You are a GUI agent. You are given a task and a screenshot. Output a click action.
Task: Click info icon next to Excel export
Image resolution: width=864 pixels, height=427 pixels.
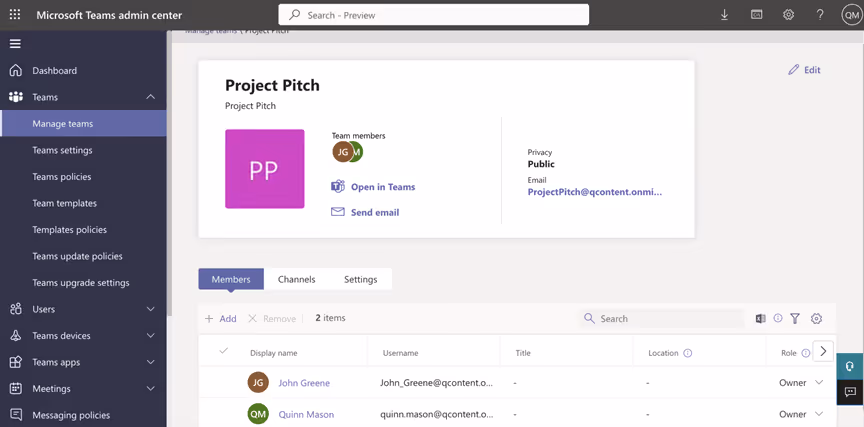pos(778,318)
